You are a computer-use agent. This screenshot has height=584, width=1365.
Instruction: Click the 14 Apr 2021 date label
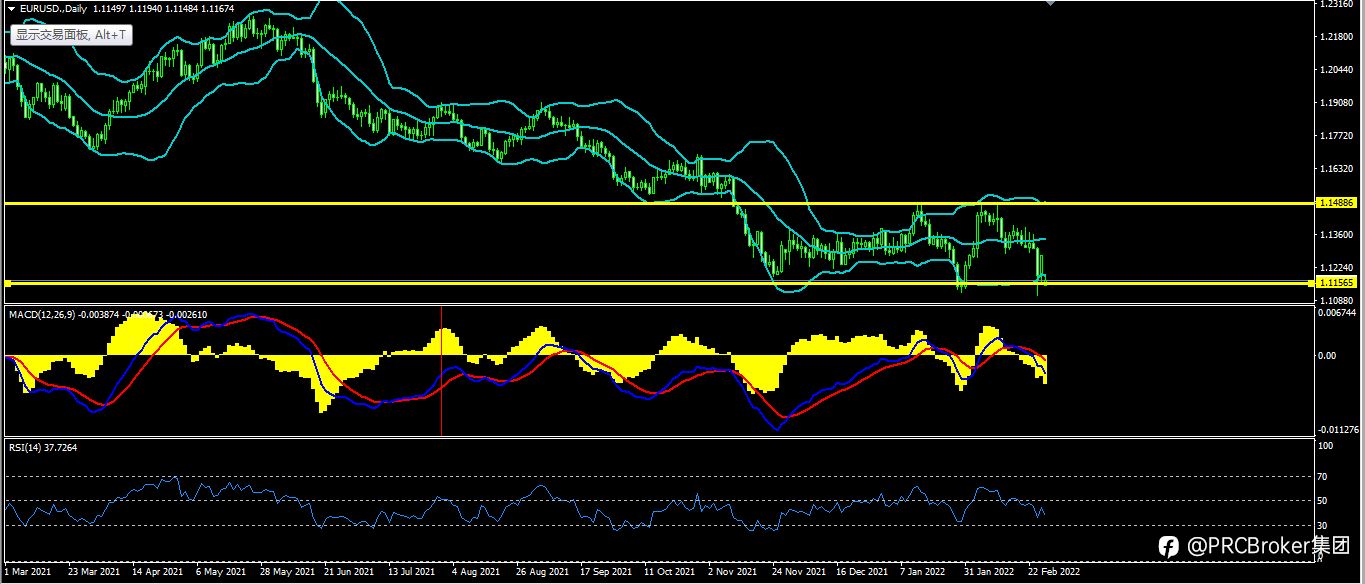pyautogui.click(x=157, y=572)
